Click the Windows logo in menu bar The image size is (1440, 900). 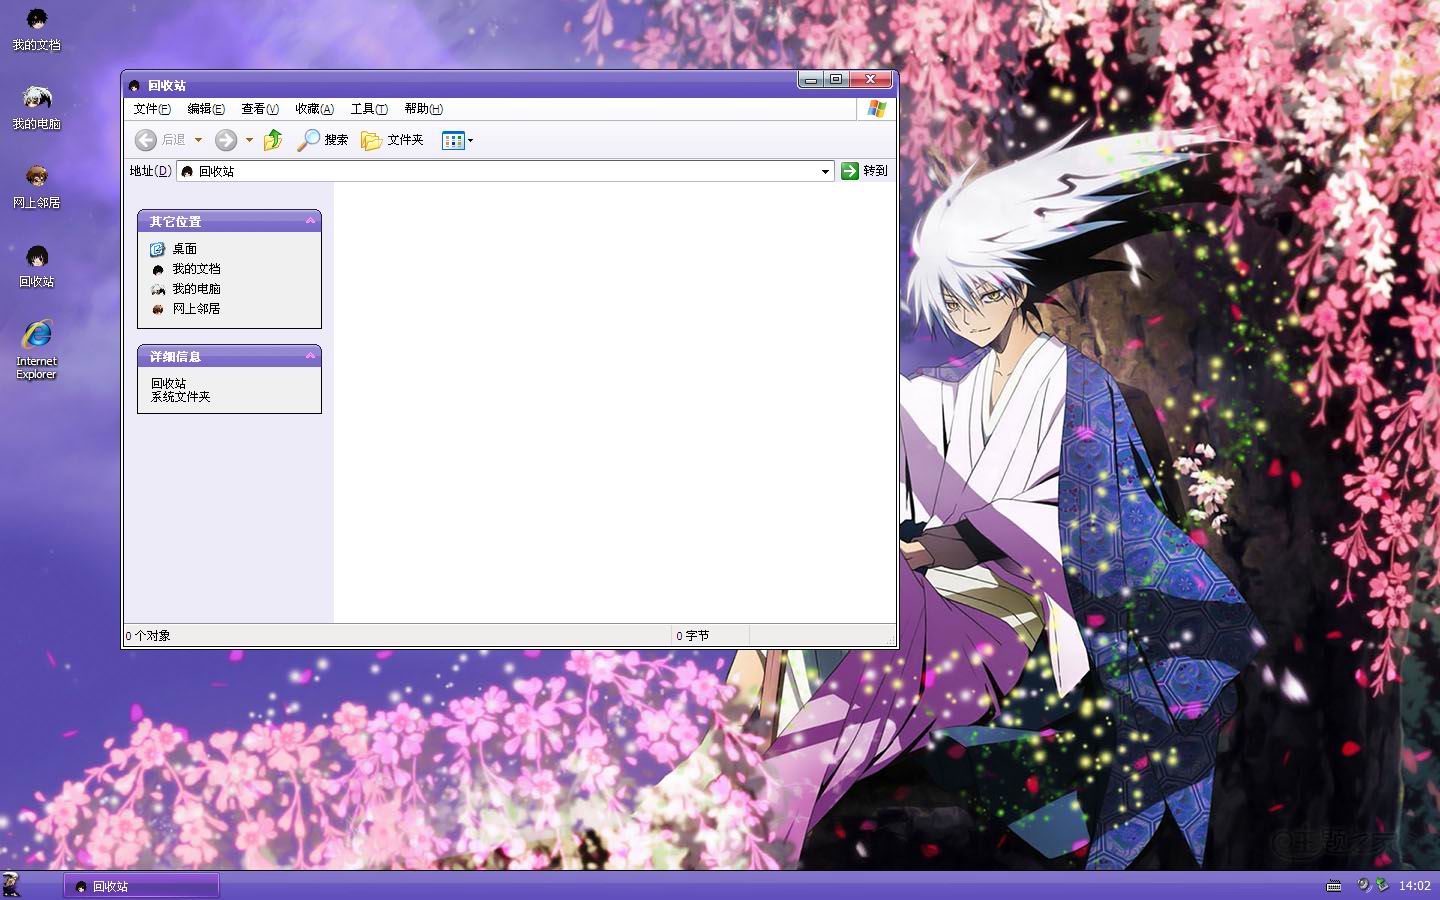877,109
